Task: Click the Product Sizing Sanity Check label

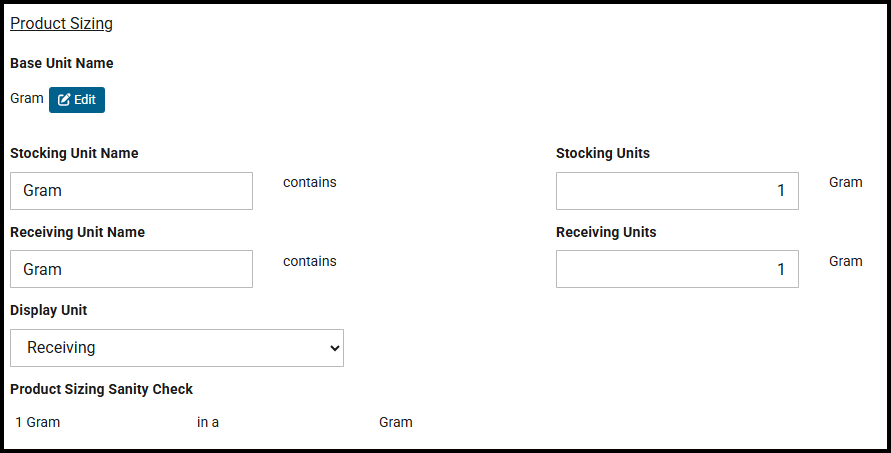Action: point(101,389)
